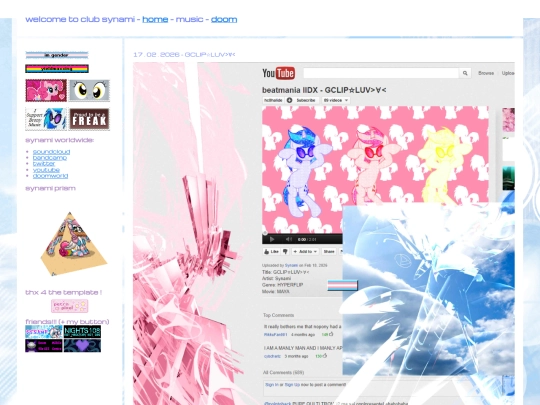The image size is (540, 405).
Task: Click the blue sky cloud overlay image
Action: (x=428, y=289)
